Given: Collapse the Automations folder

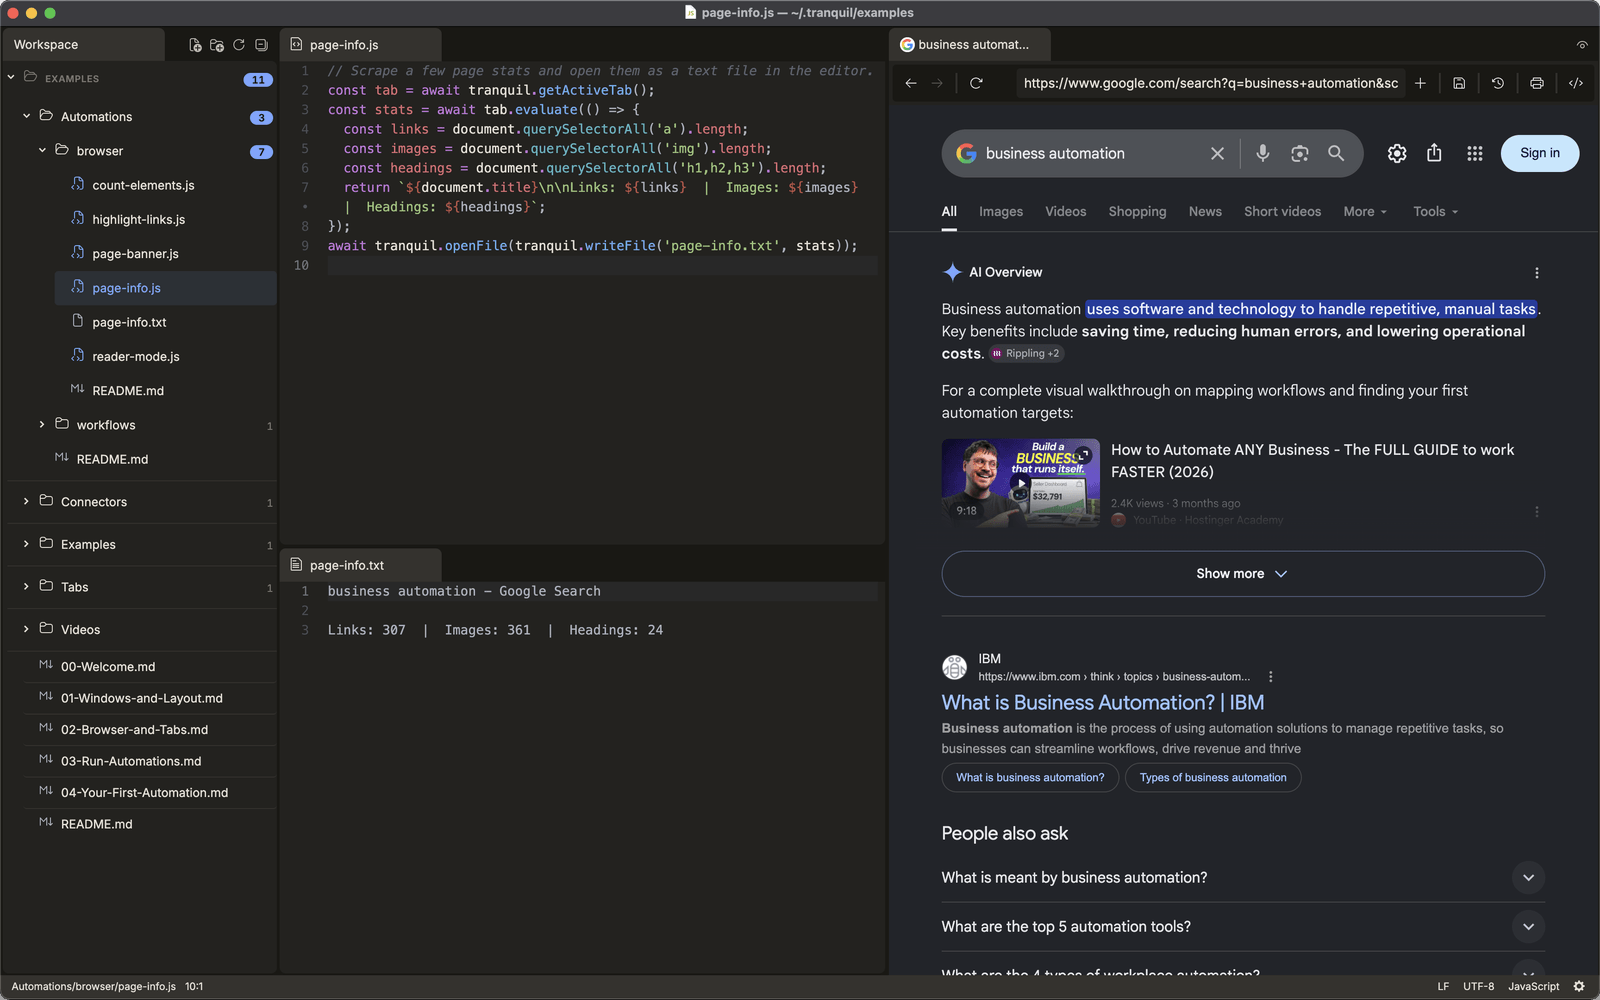Looking at the screenshot, I should tap(27, 116).
